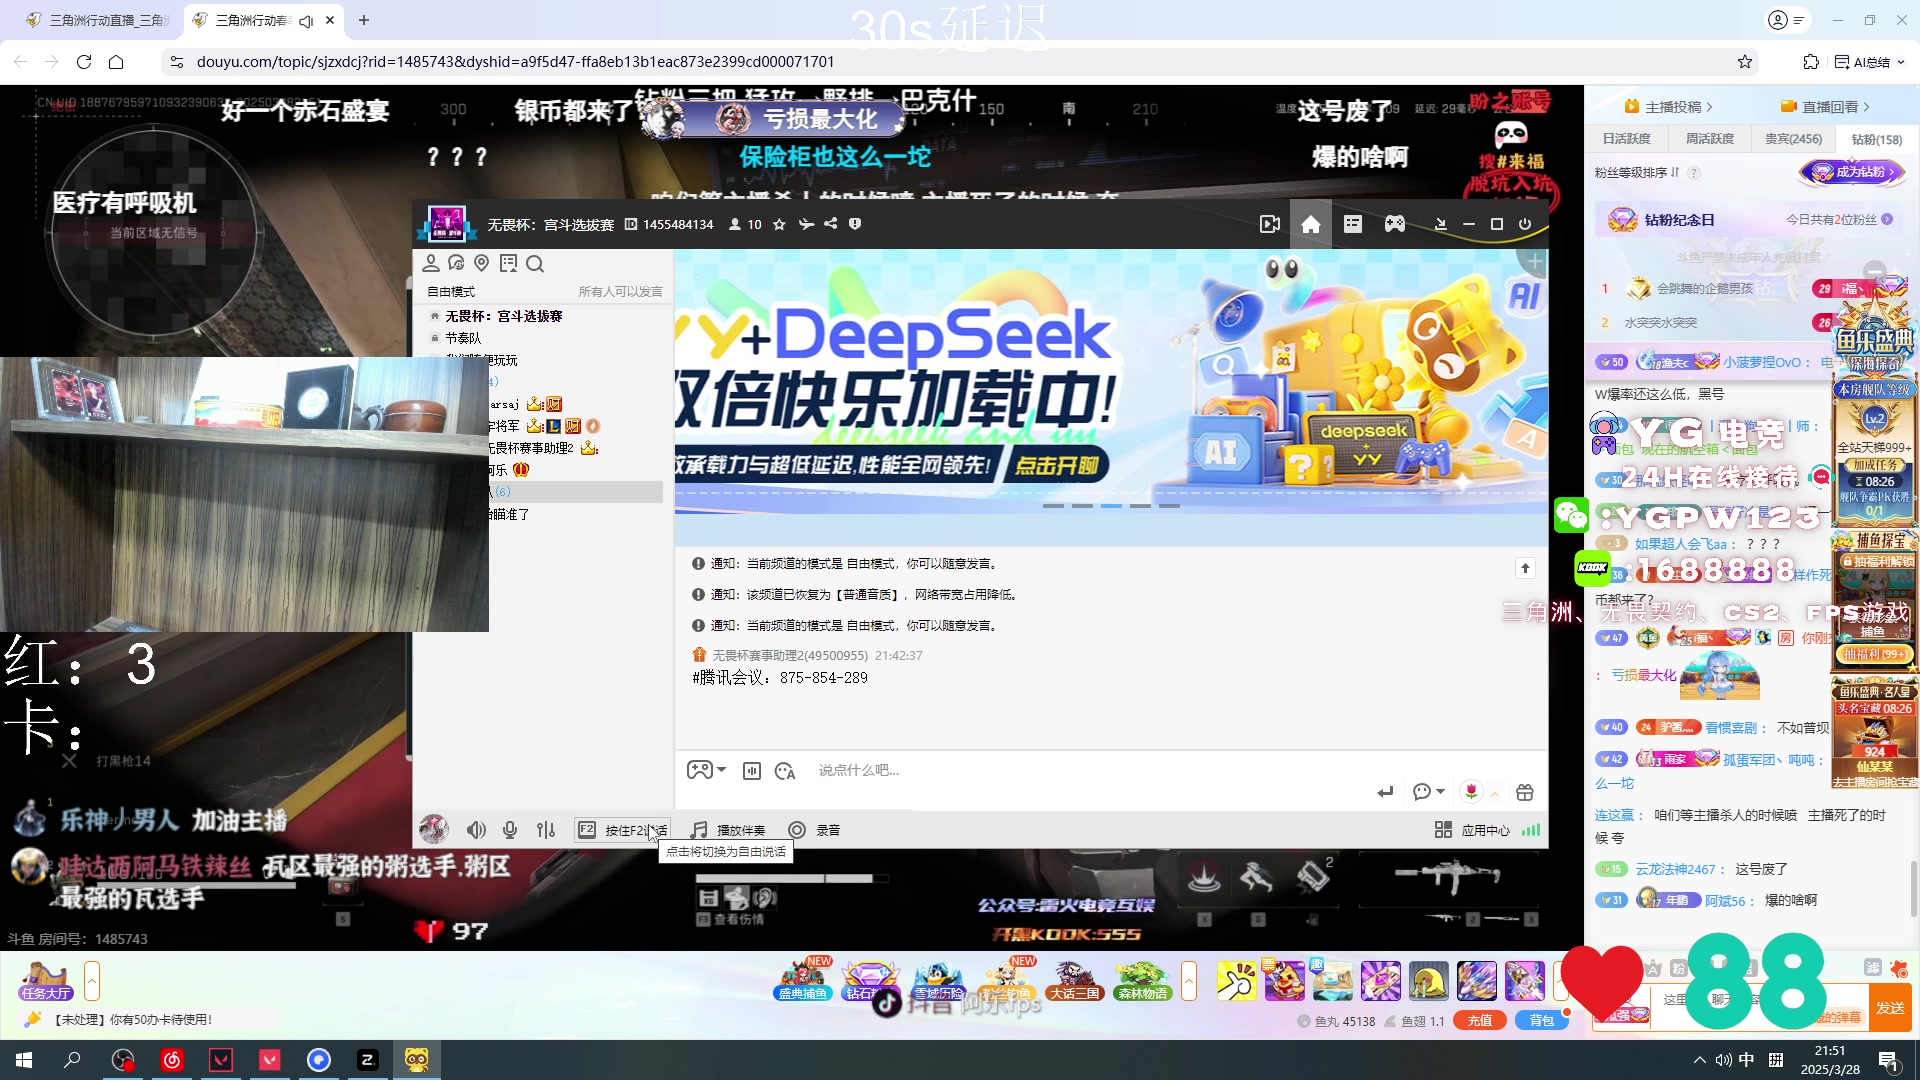The image size is (1920, 1080).
Task: Open the YY channel members person icon
Action: (x=431, y=263)
